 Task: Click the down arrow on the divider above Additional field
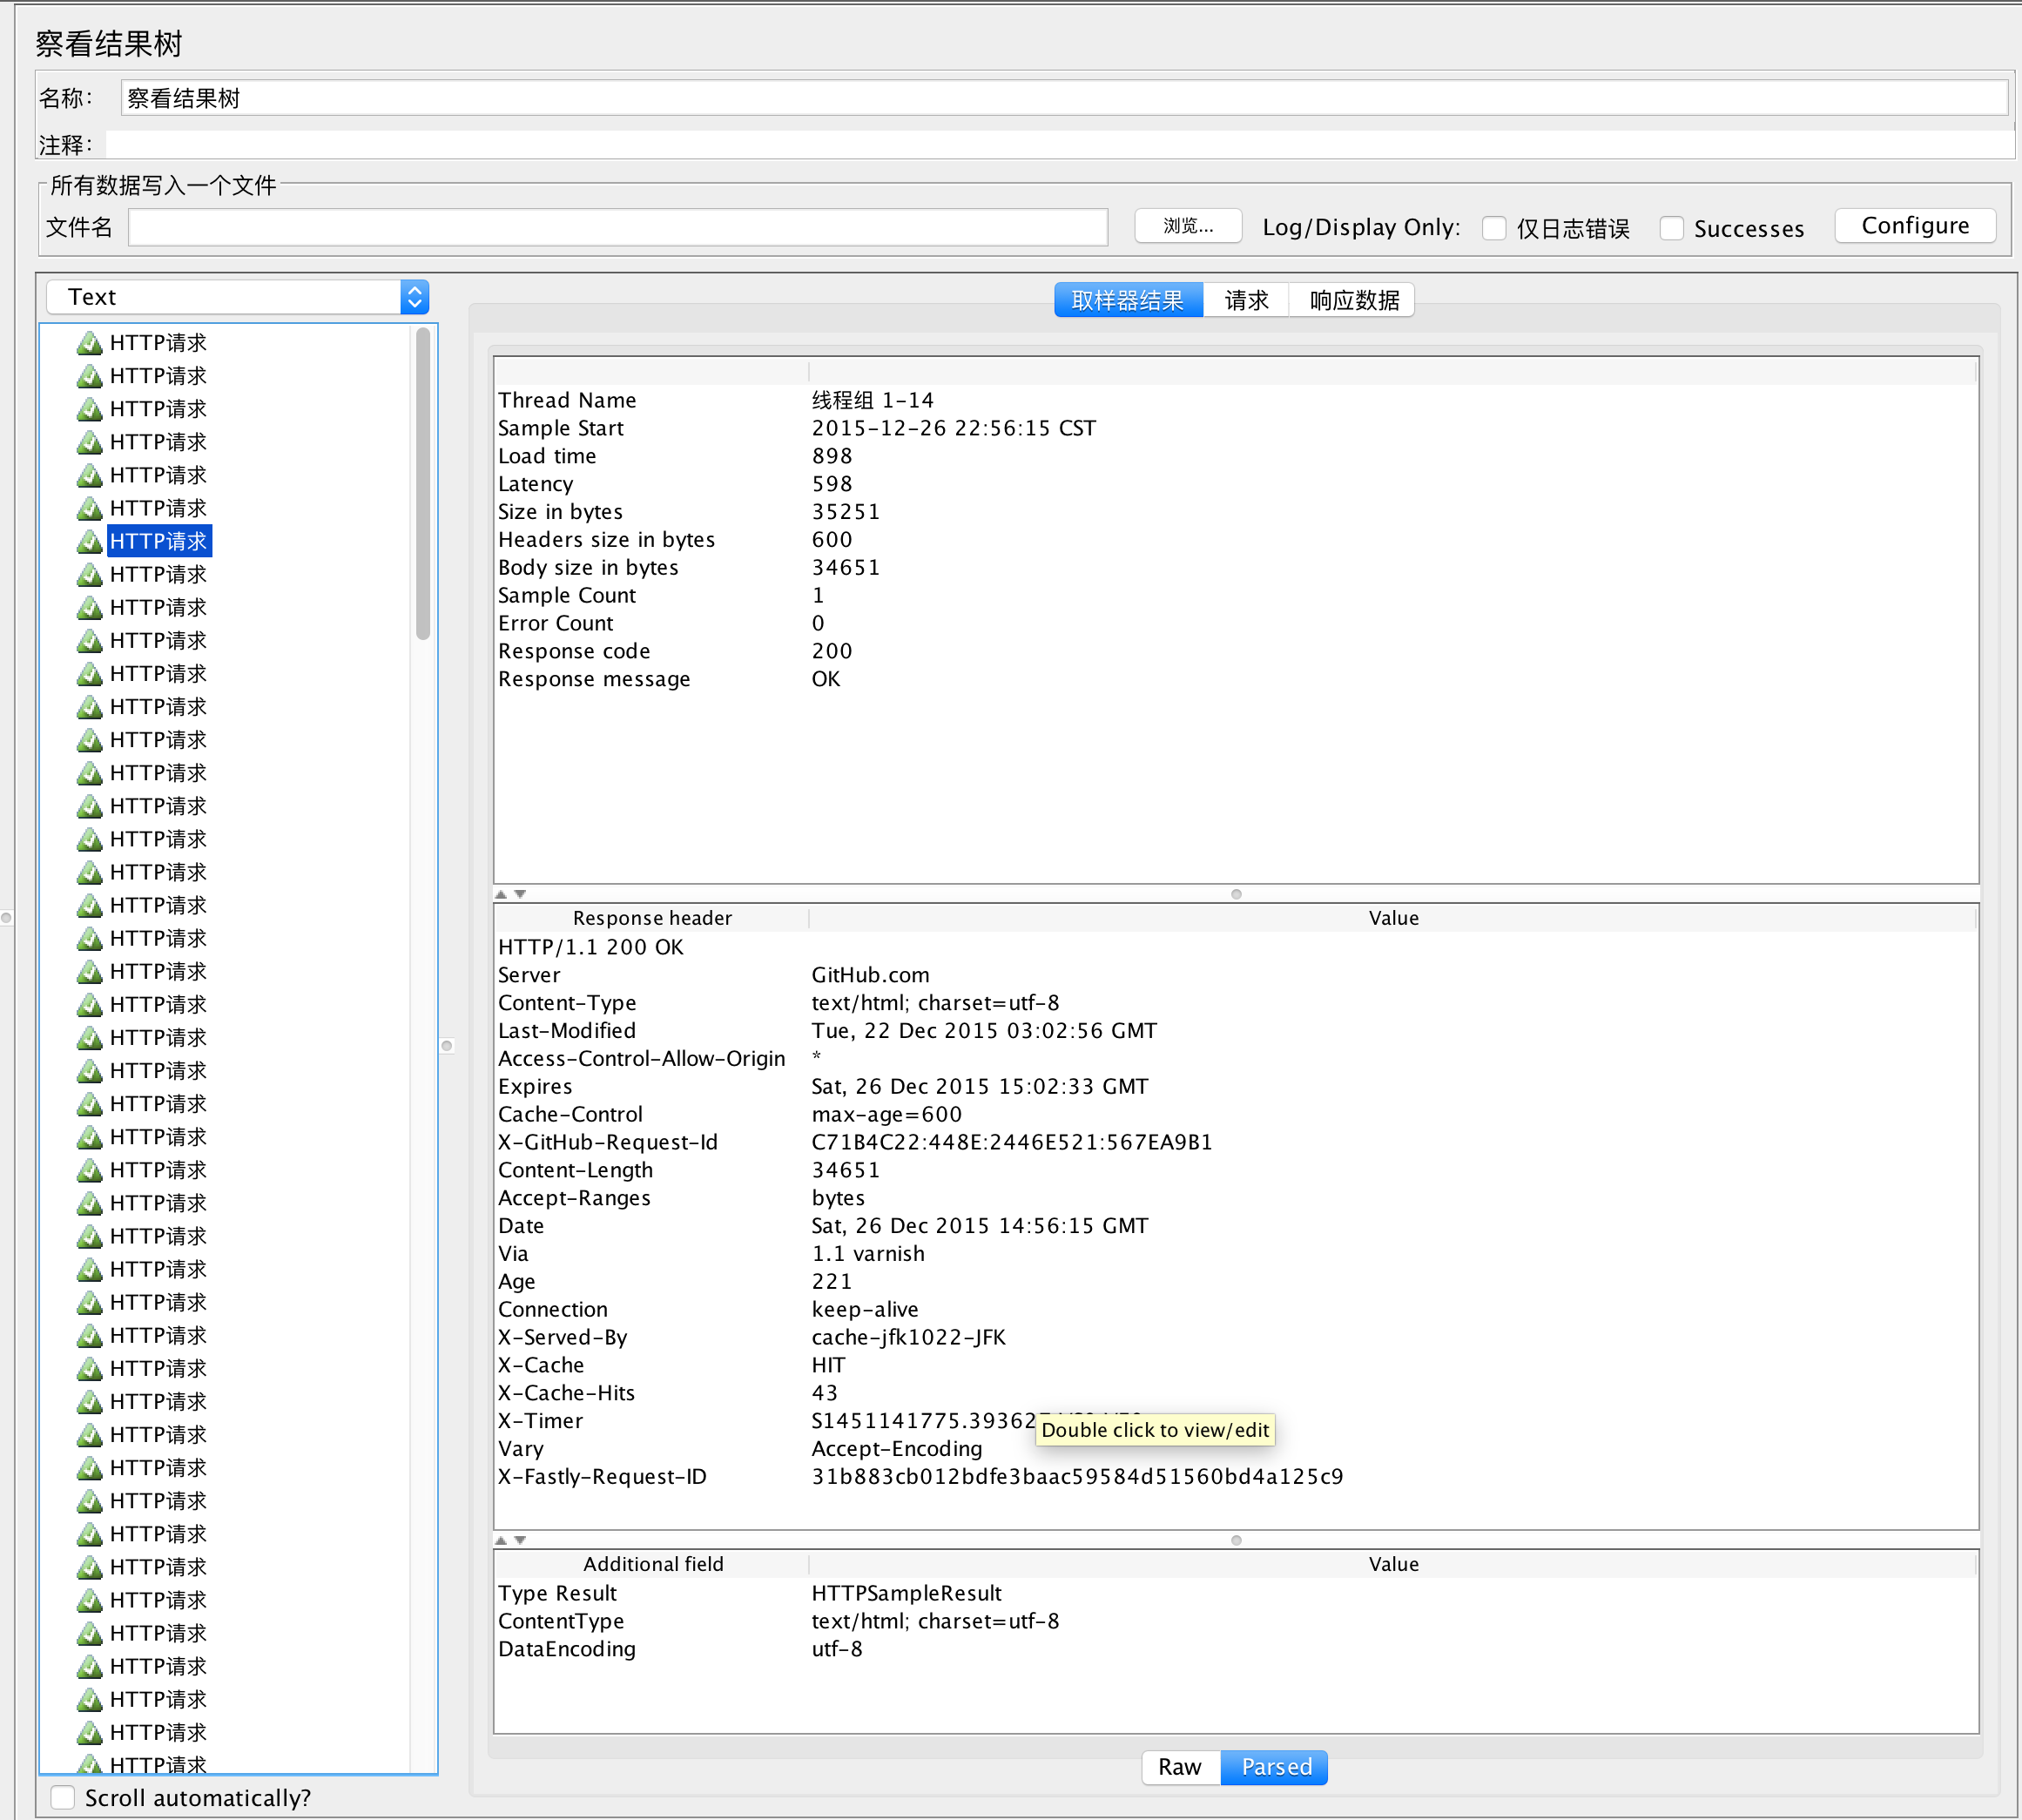pos(520,1540)
